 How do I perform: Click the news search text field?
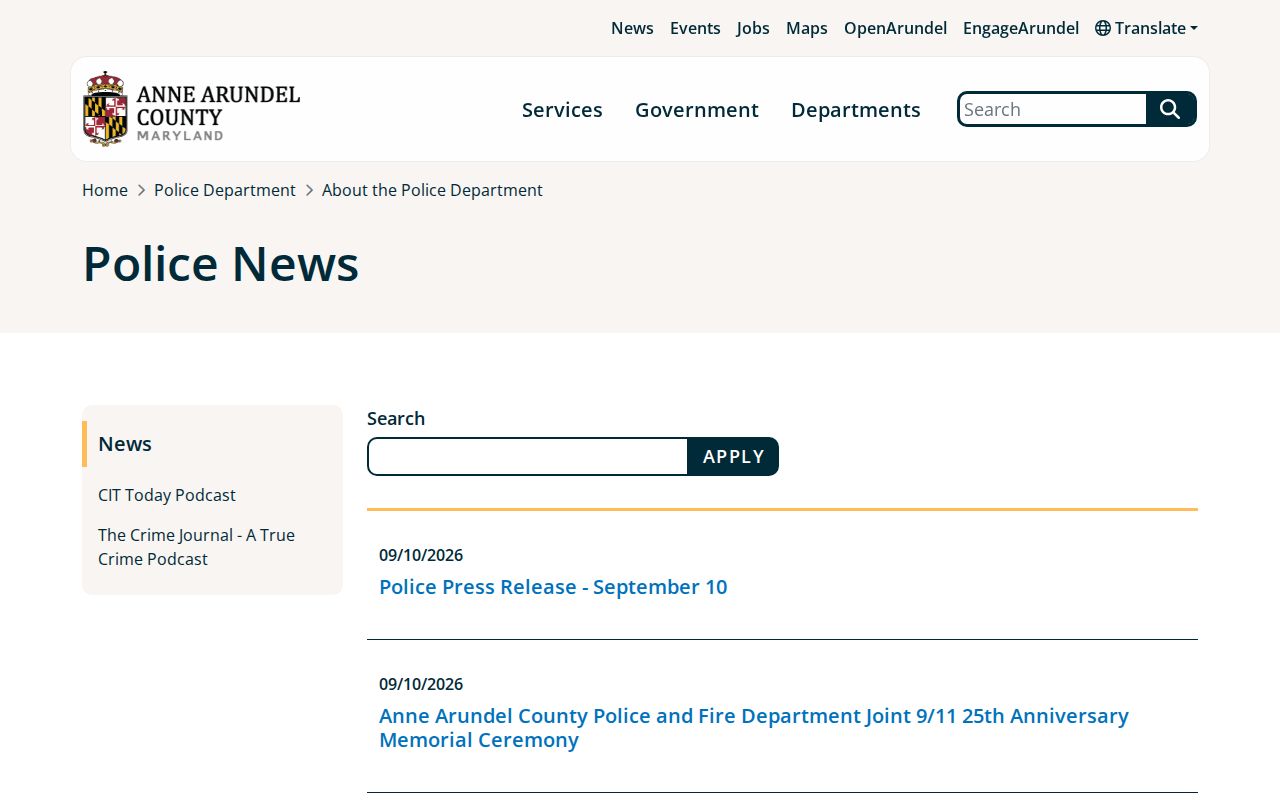528,456
